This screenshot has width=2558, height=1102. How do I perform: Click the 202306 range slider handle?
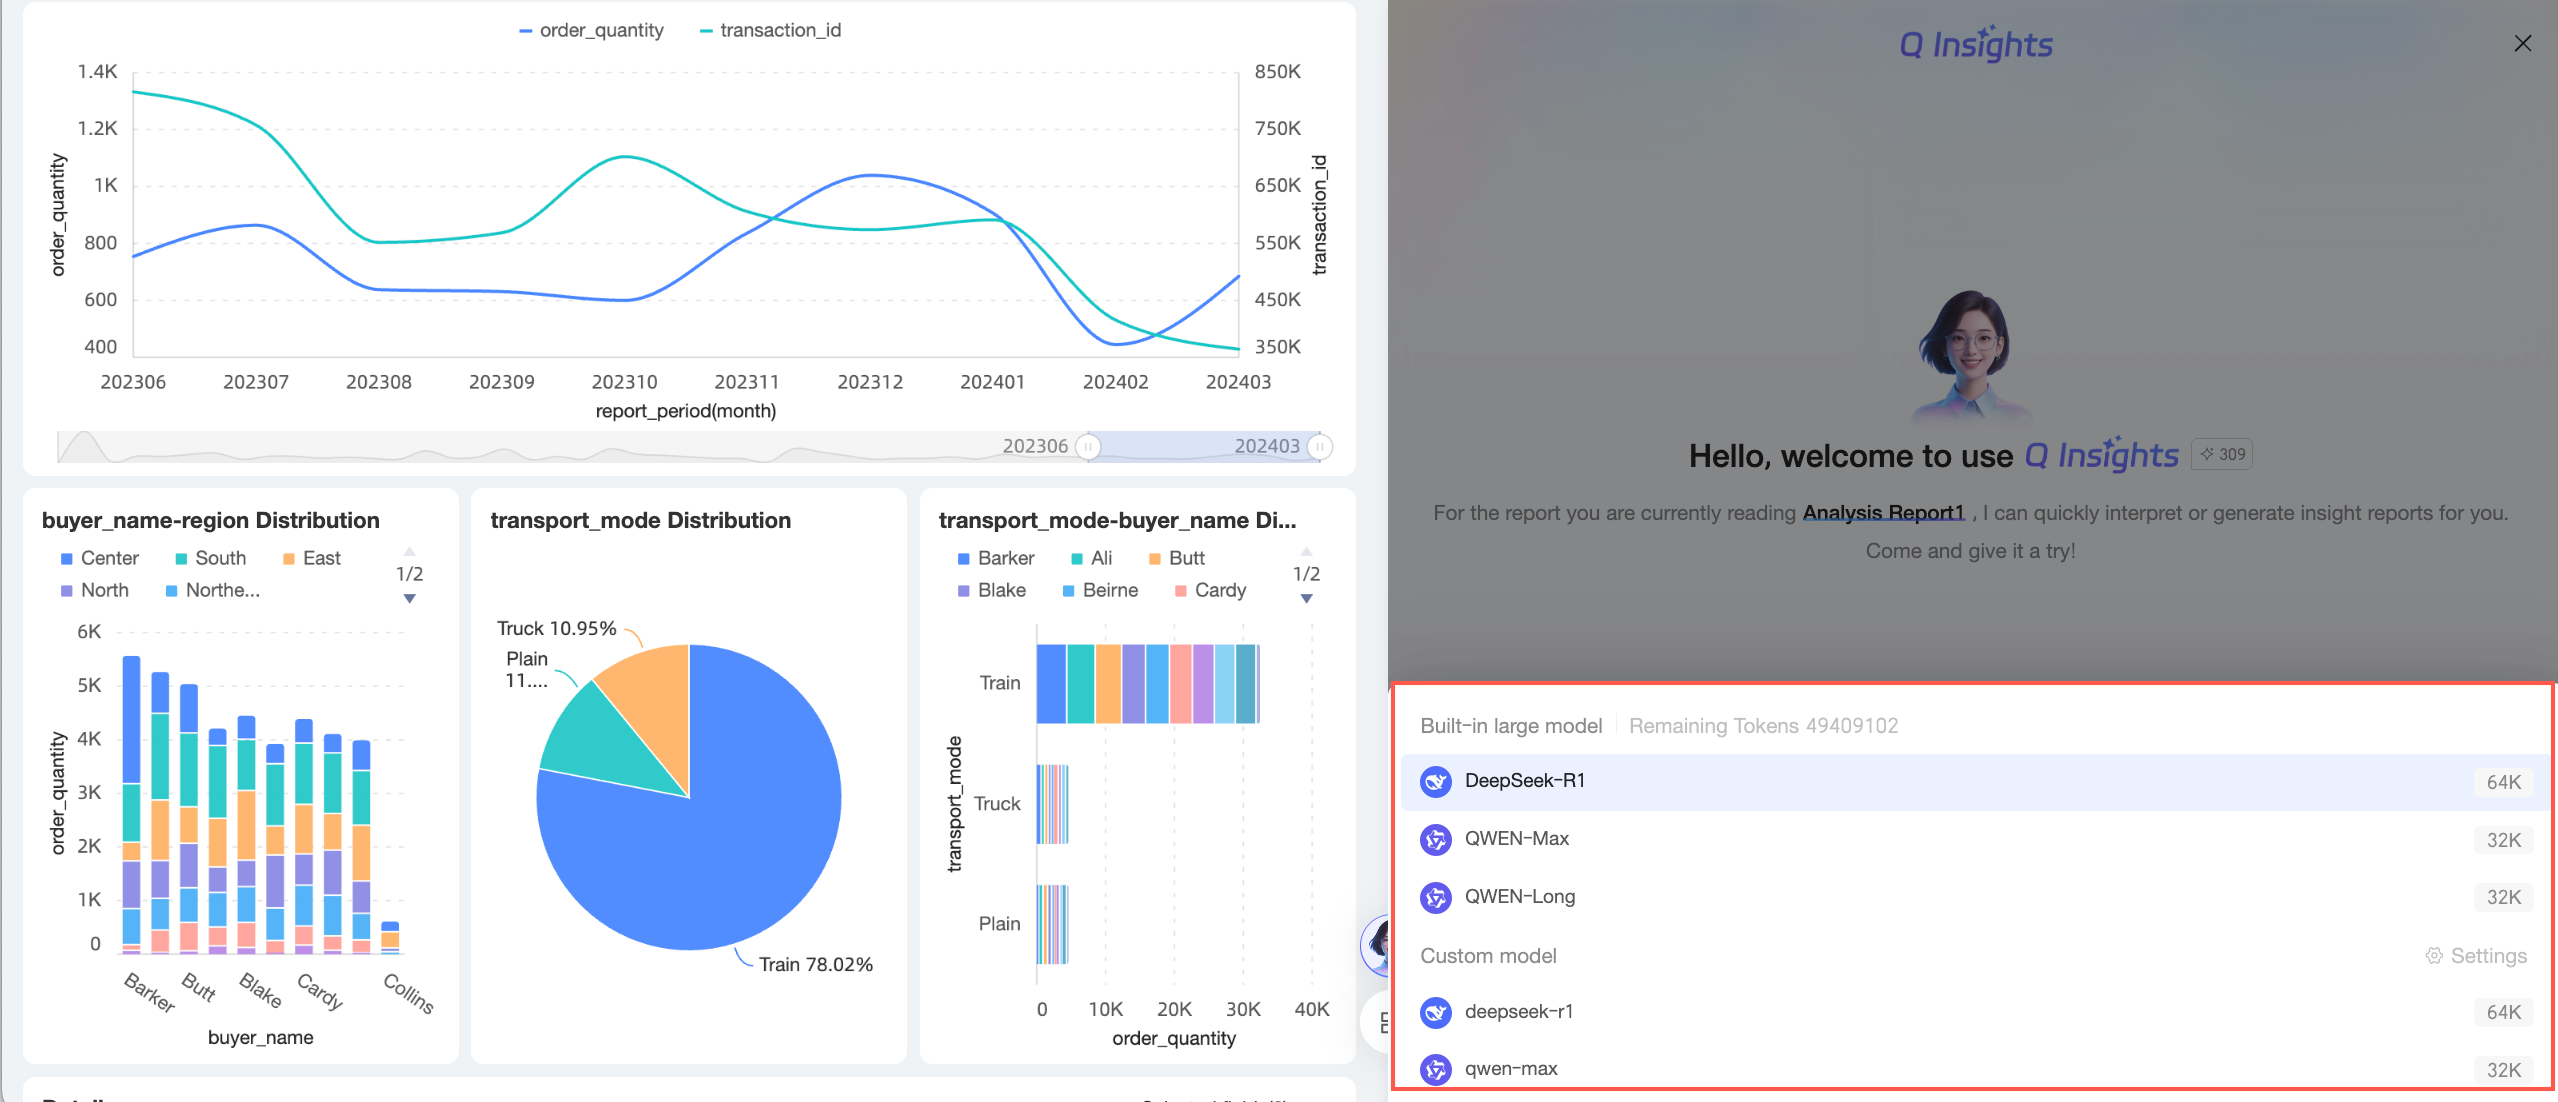1089,446
